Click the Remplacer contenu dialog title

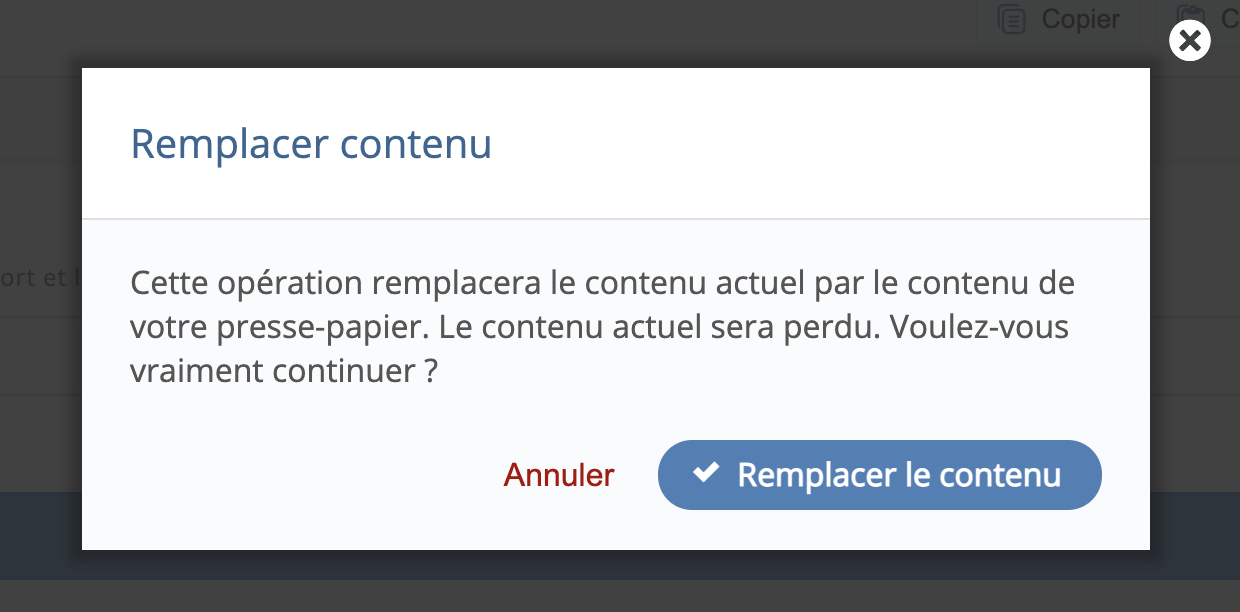(311, 144)
